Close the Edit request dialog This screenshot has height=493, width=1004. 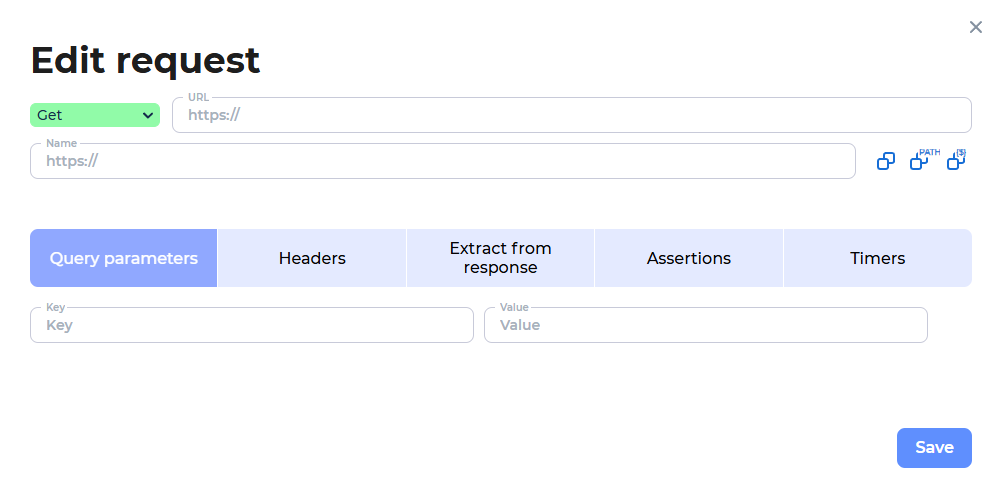(976, 27)
